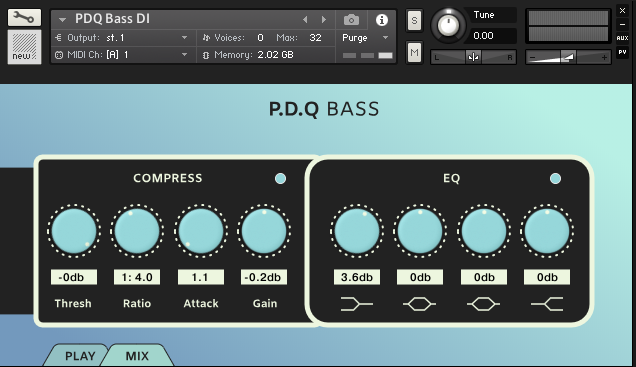Click the Ratio compressor knob
This screenshot has width=636, height=367.
pyautogui.click(x=137, y=231)
